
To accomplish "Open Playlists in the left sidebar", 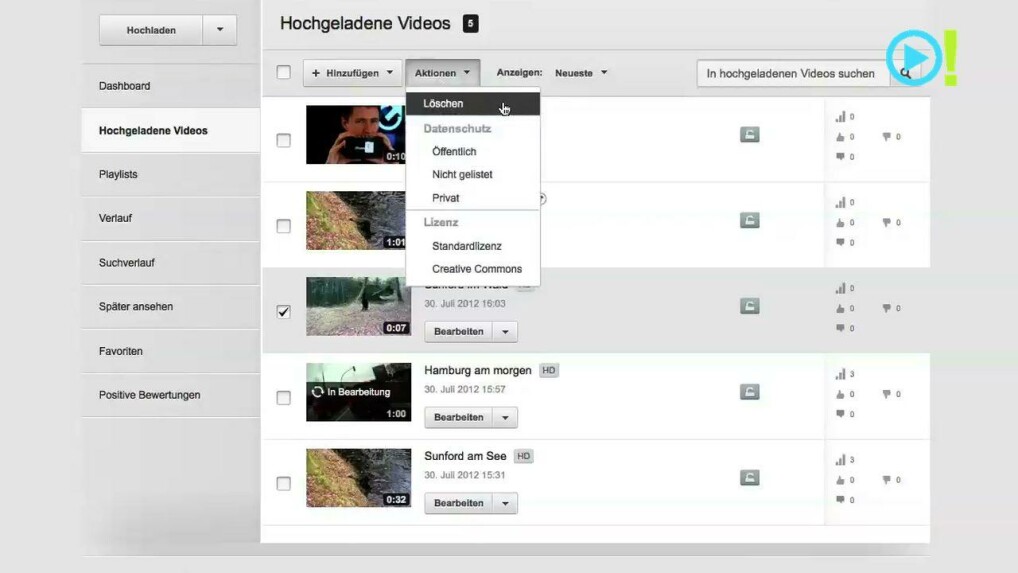I will [x=118, y=174].
